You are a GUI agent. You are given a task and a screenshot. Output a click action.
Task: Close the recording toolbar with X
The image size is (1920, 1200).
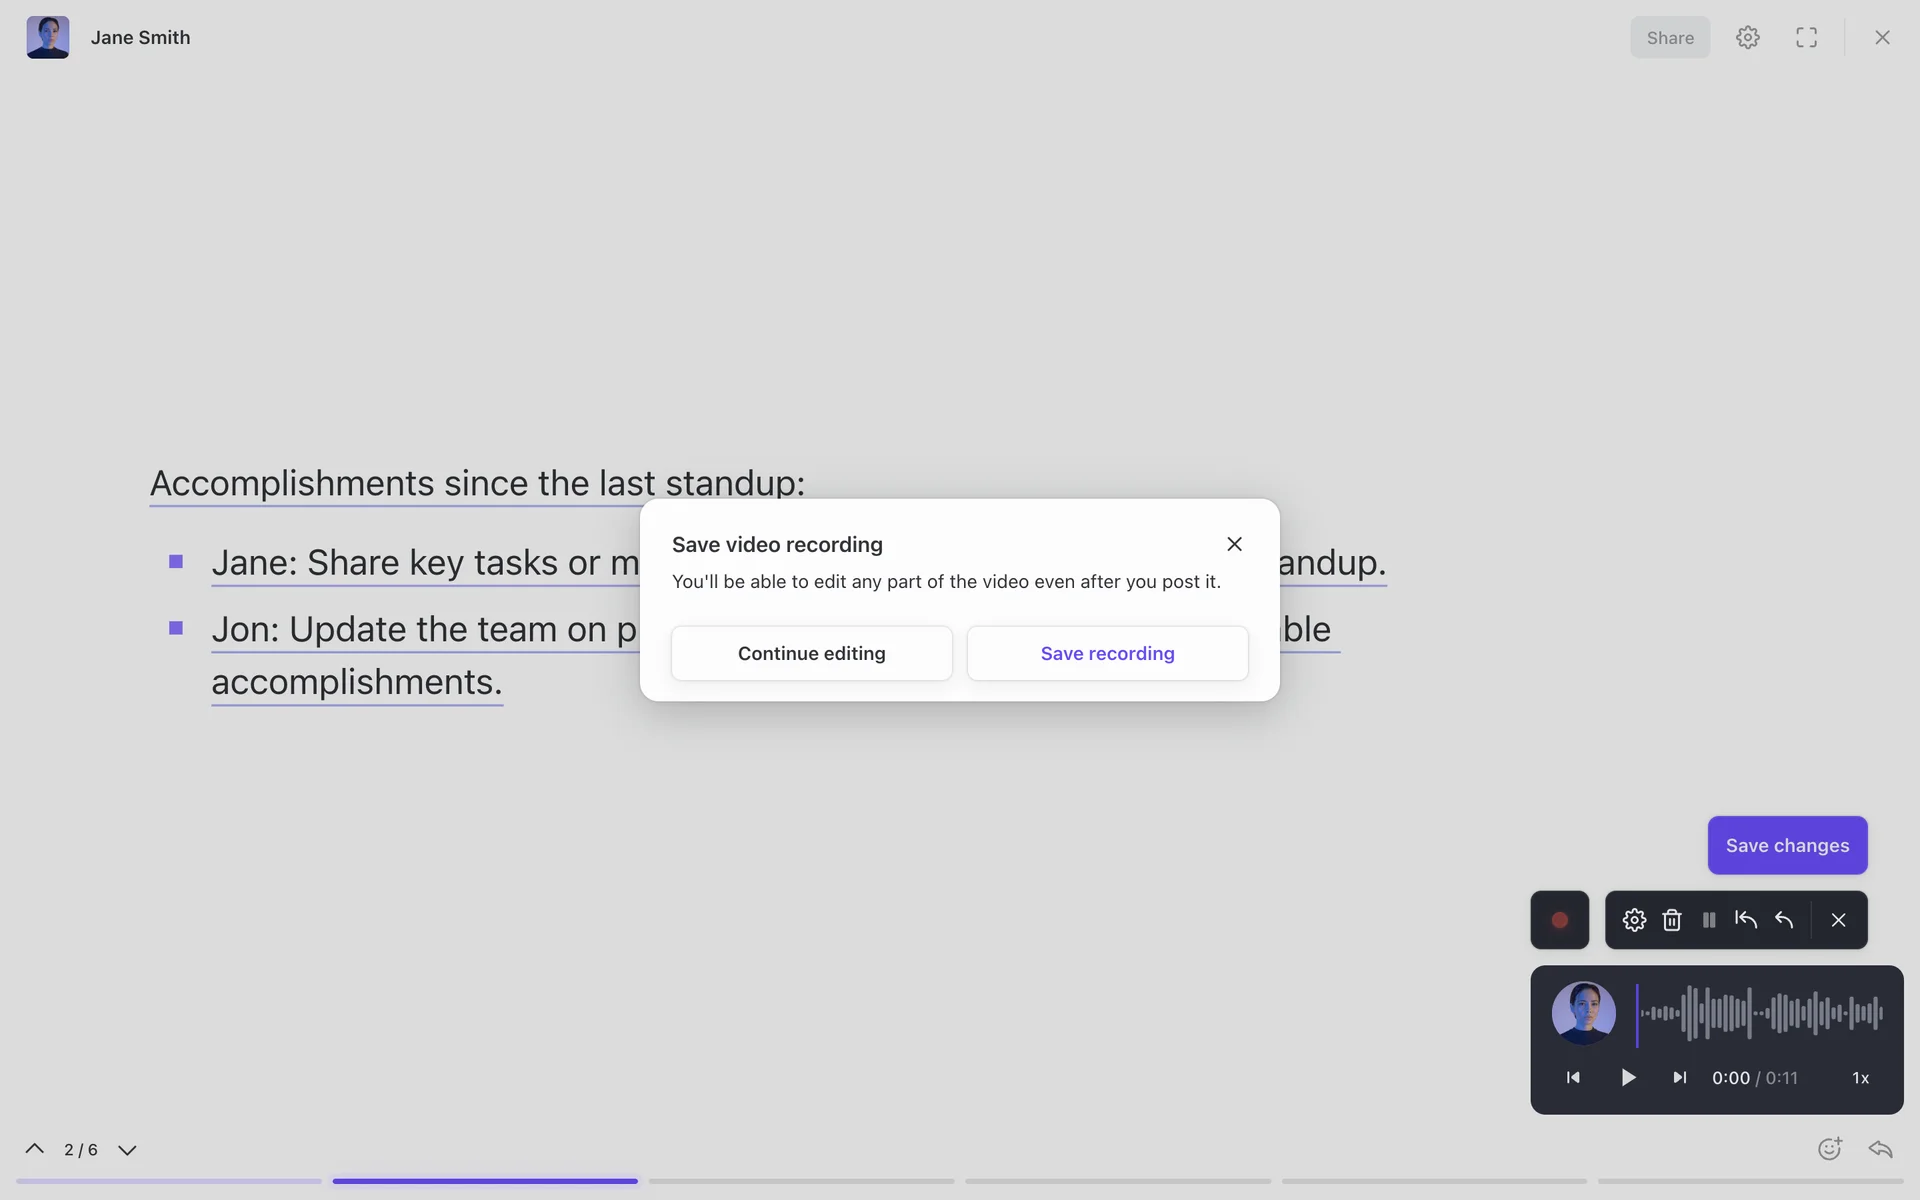tap(1838, 920)
